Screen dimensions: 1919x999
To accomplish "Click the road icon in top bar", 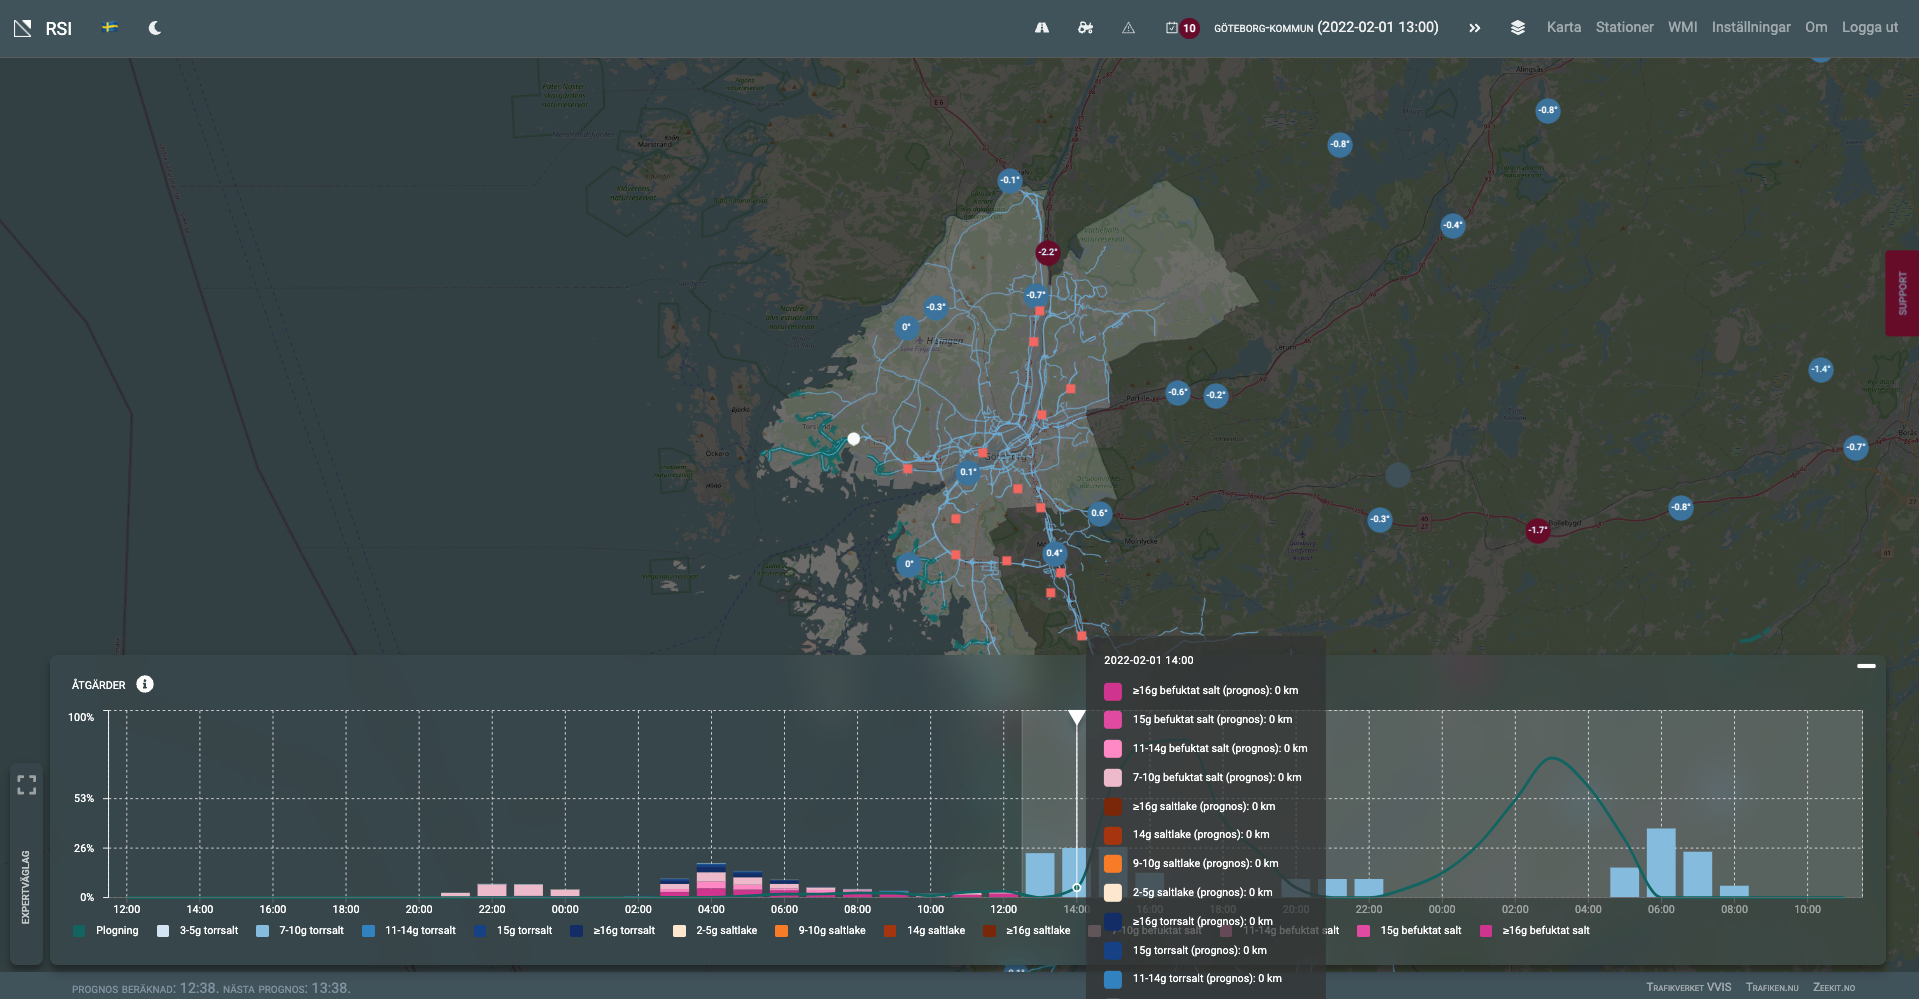I will tap(1042, 28).
